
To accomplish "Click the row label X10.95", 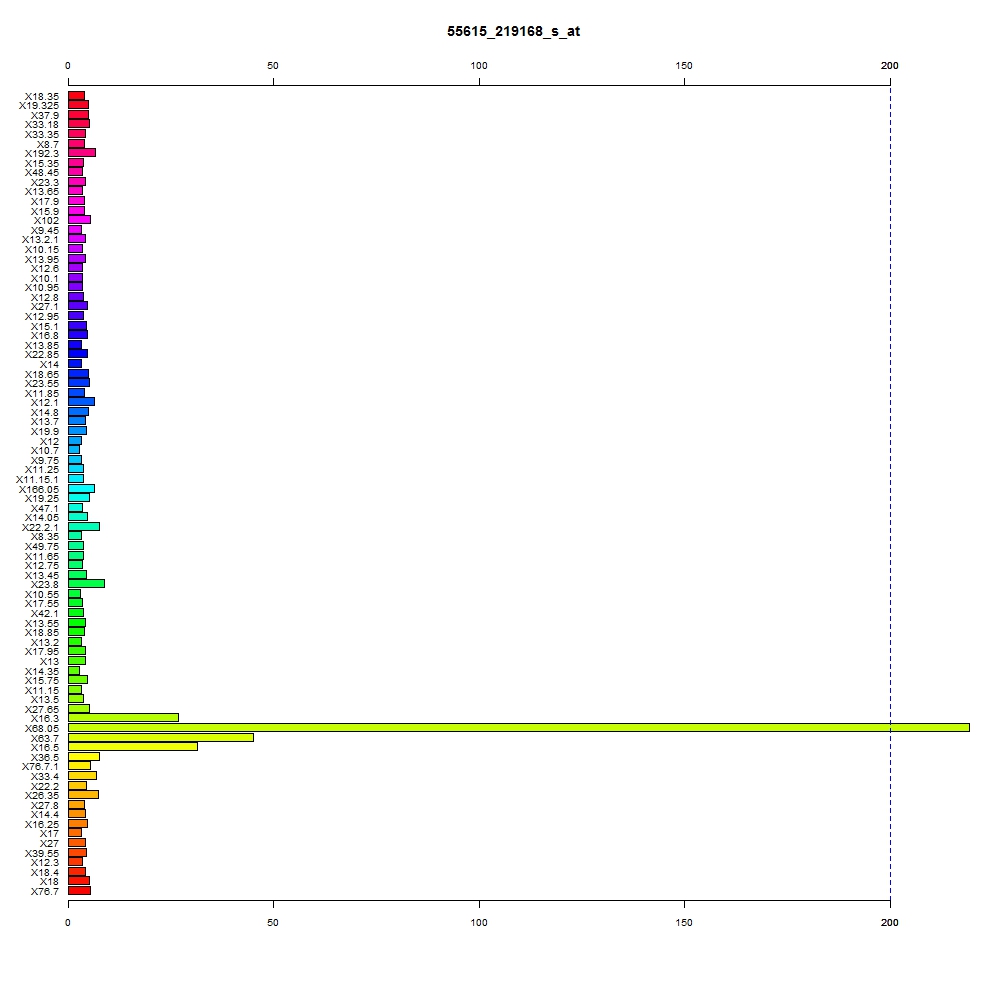I will [x=42, y=288].
